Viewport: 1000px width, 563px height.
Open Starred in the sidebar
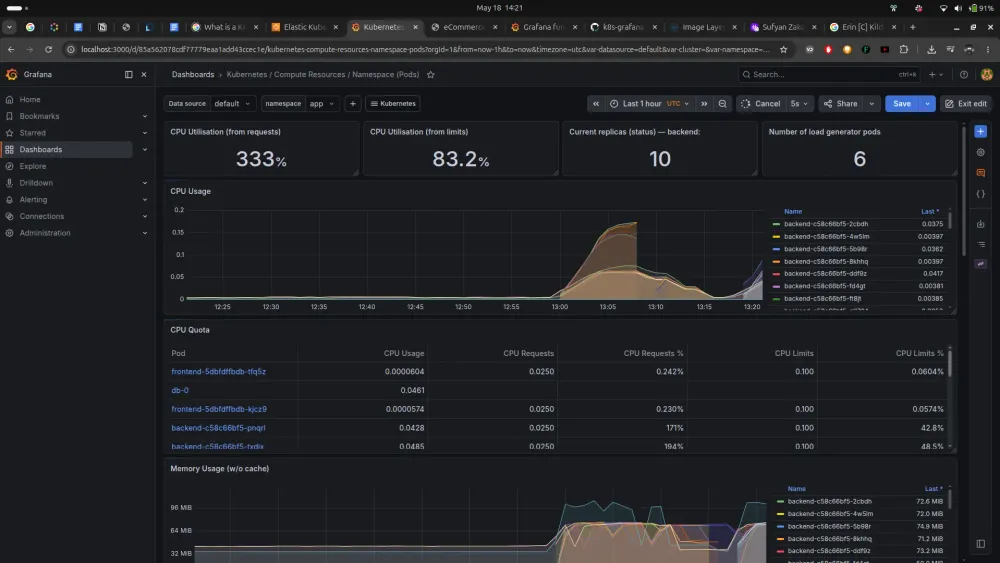(33, 133)
